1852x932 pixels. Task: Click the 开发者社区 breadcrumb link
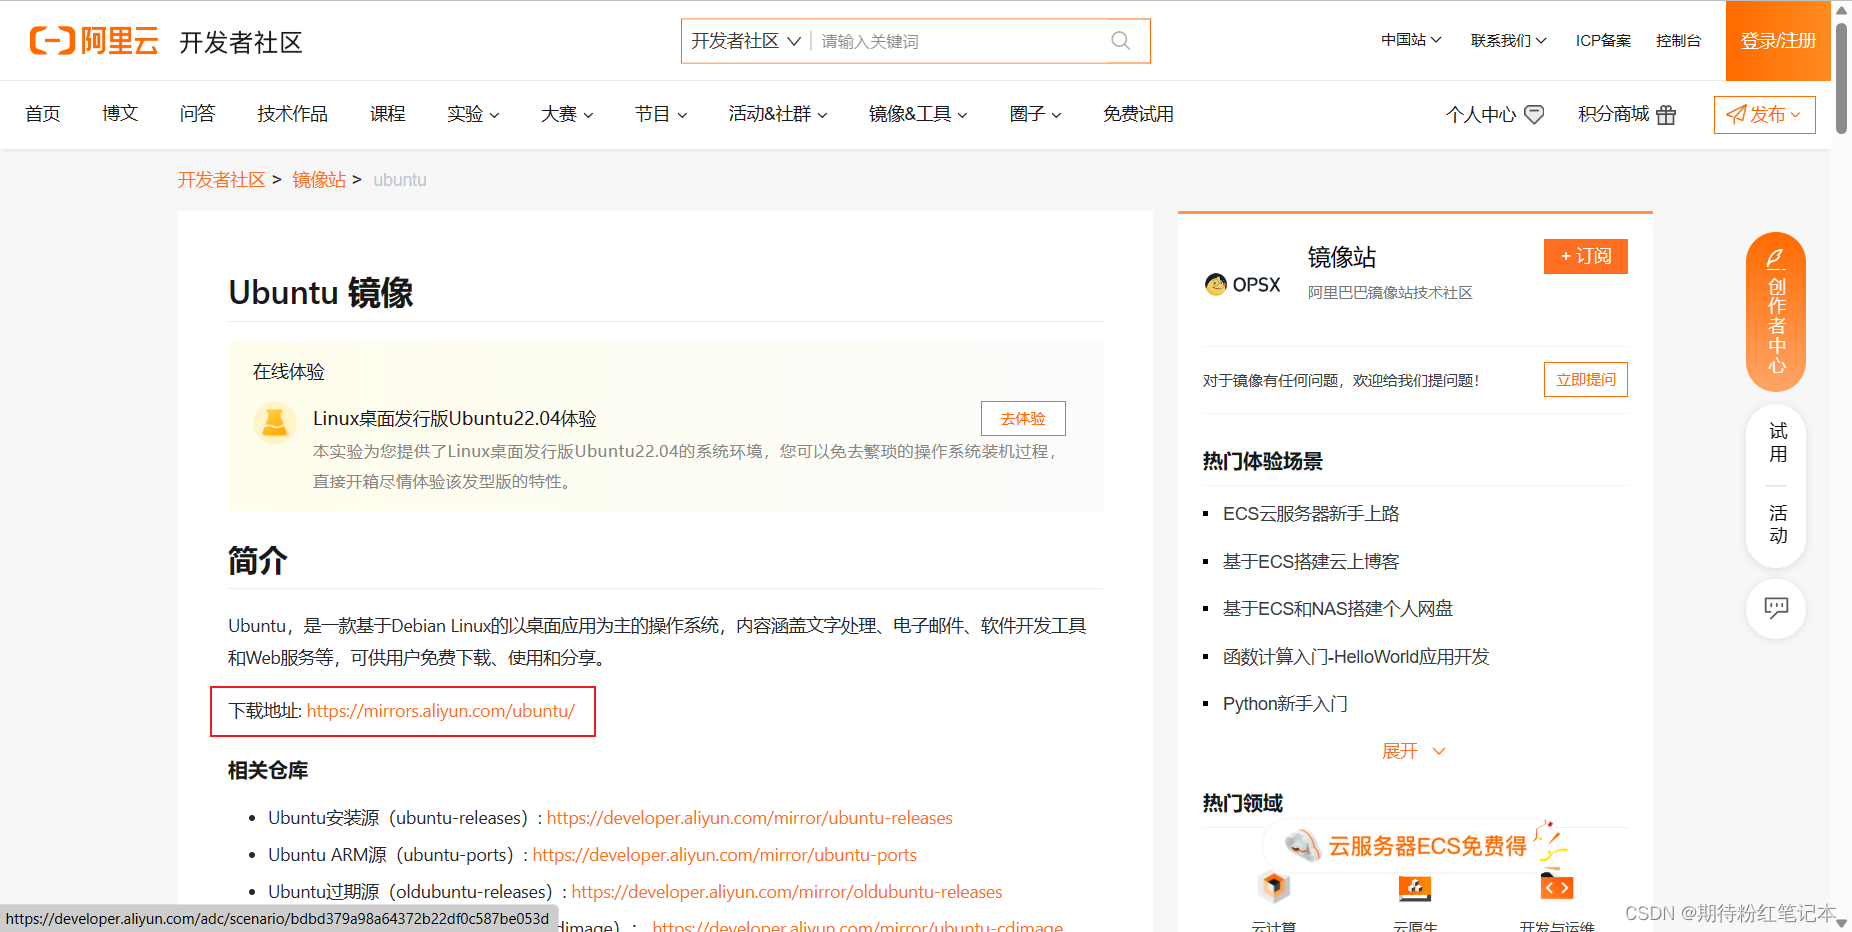click(221, 180)
